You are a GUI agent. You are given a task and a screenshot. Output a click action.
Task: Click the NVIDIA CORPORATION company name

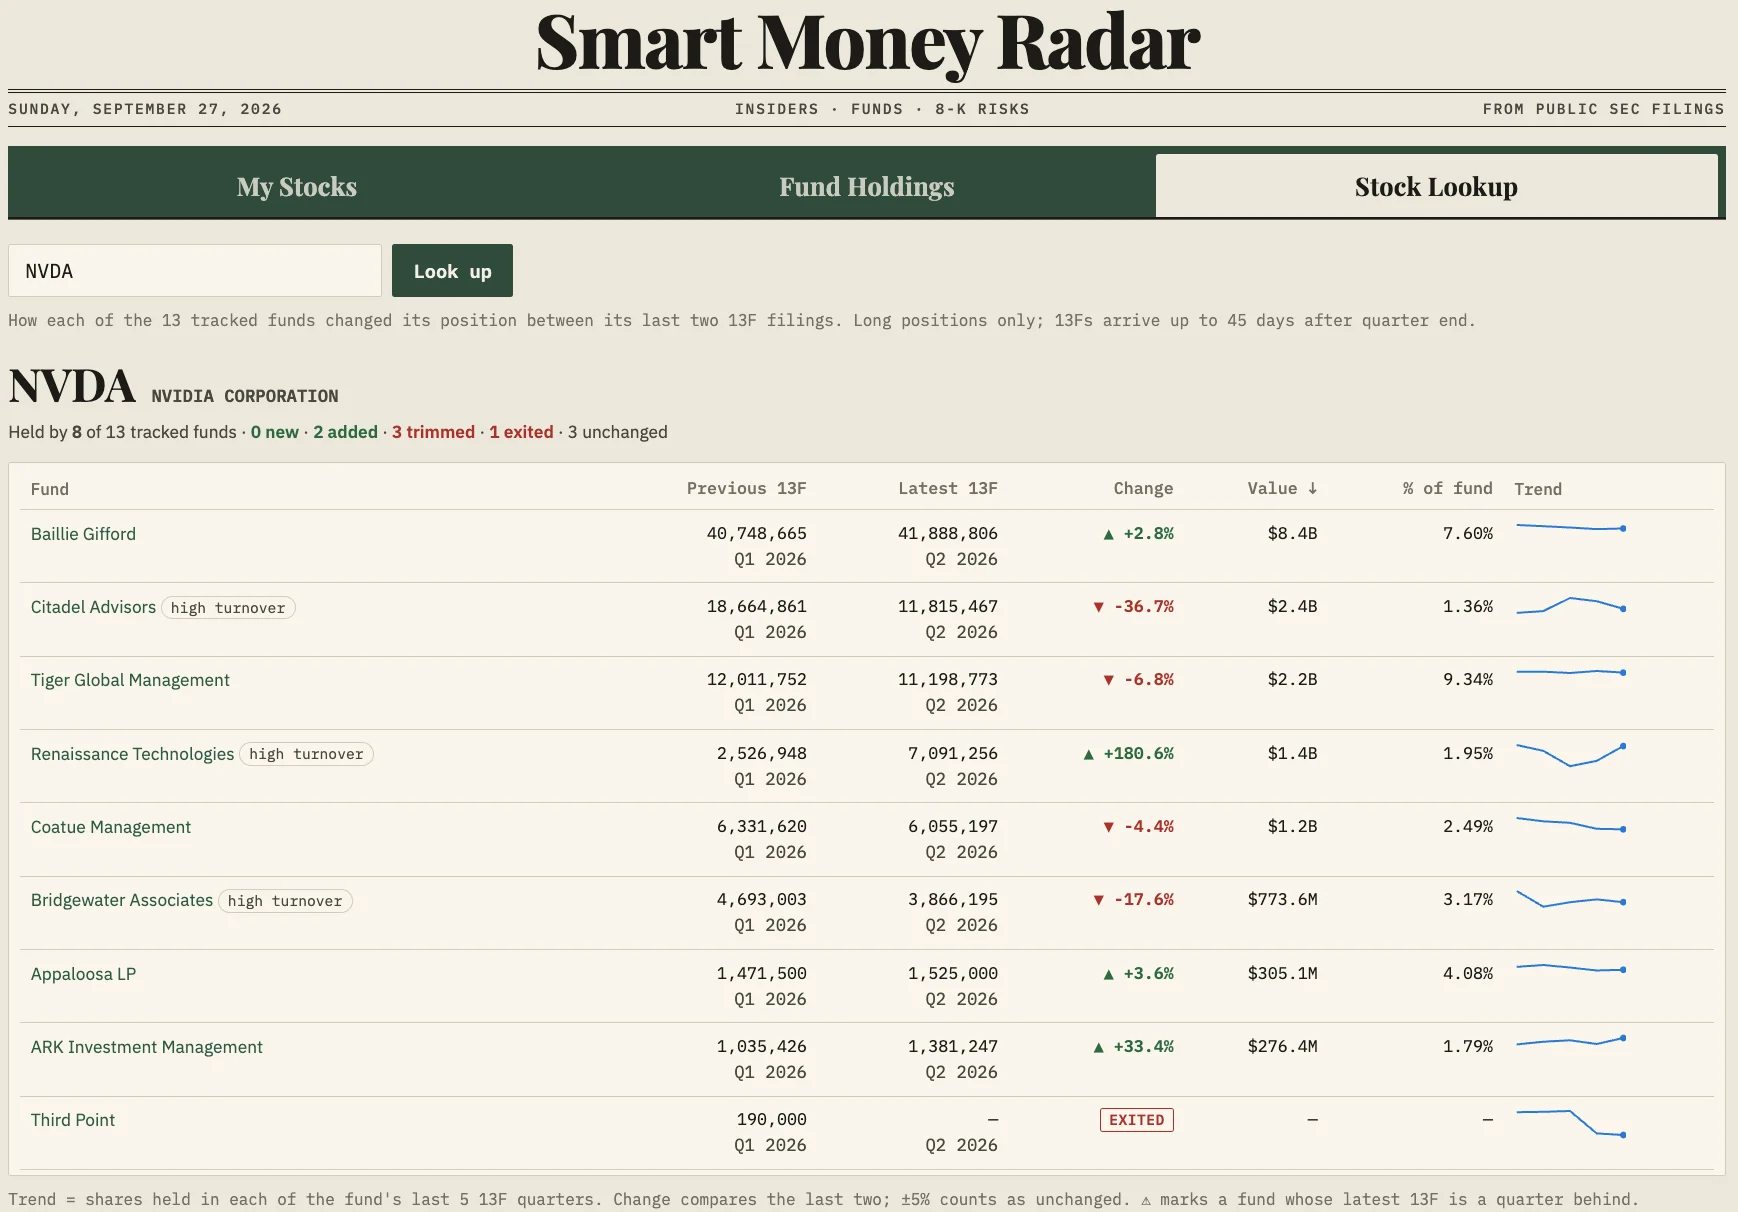245,396
